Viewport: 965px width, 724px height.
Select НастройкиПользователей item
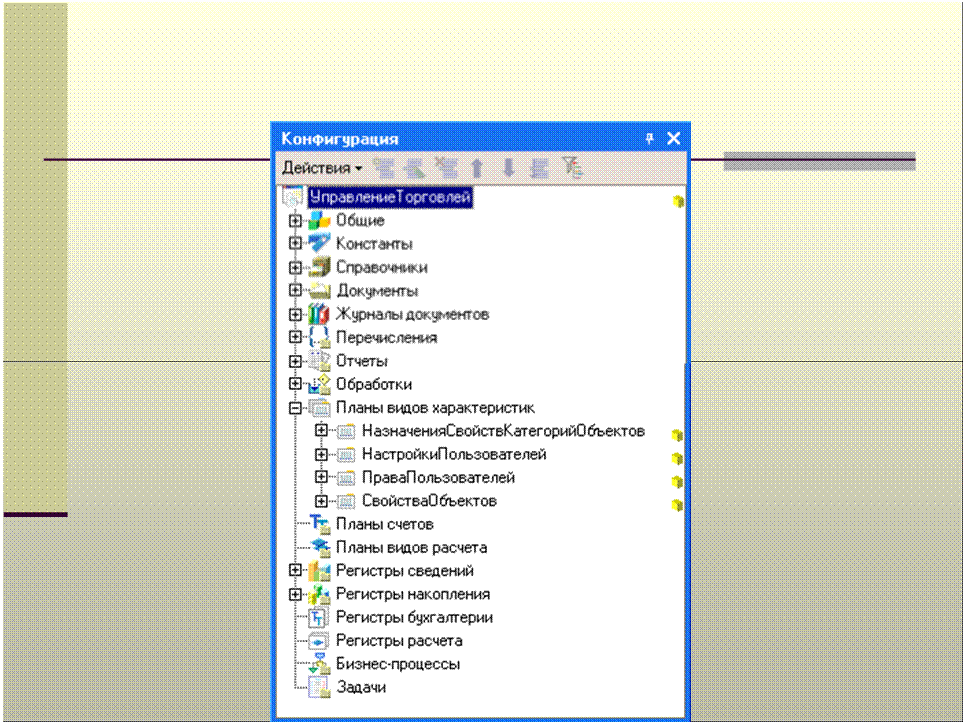[x=454, y=454]
